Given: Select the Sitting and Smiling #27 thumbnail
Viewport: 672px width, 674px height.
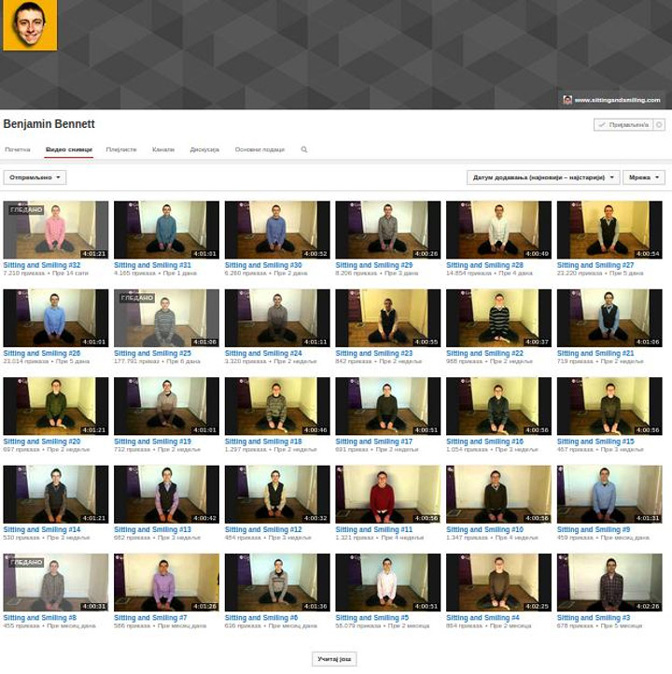Looking at the screenshot, I should coord(609,230).
